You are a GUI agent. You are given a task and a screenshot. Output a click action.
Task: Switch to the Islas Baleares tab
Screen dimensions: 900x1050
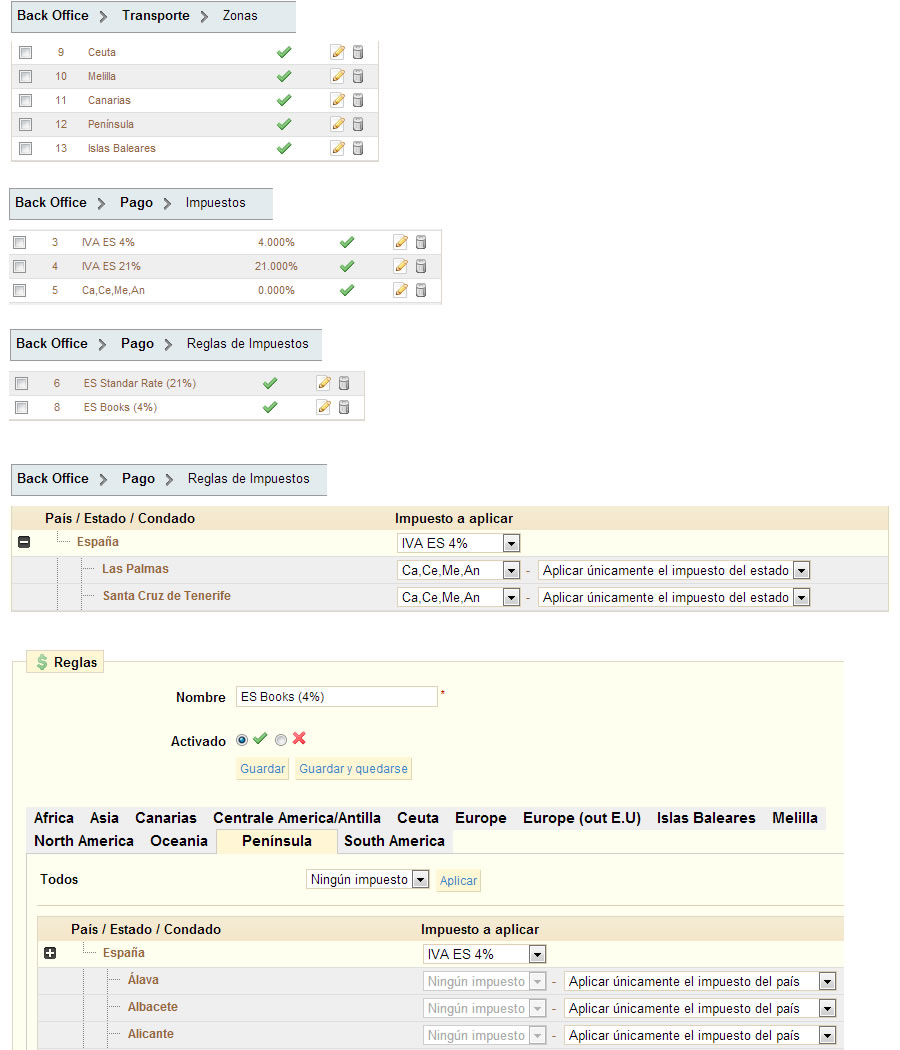click(706, 818)
